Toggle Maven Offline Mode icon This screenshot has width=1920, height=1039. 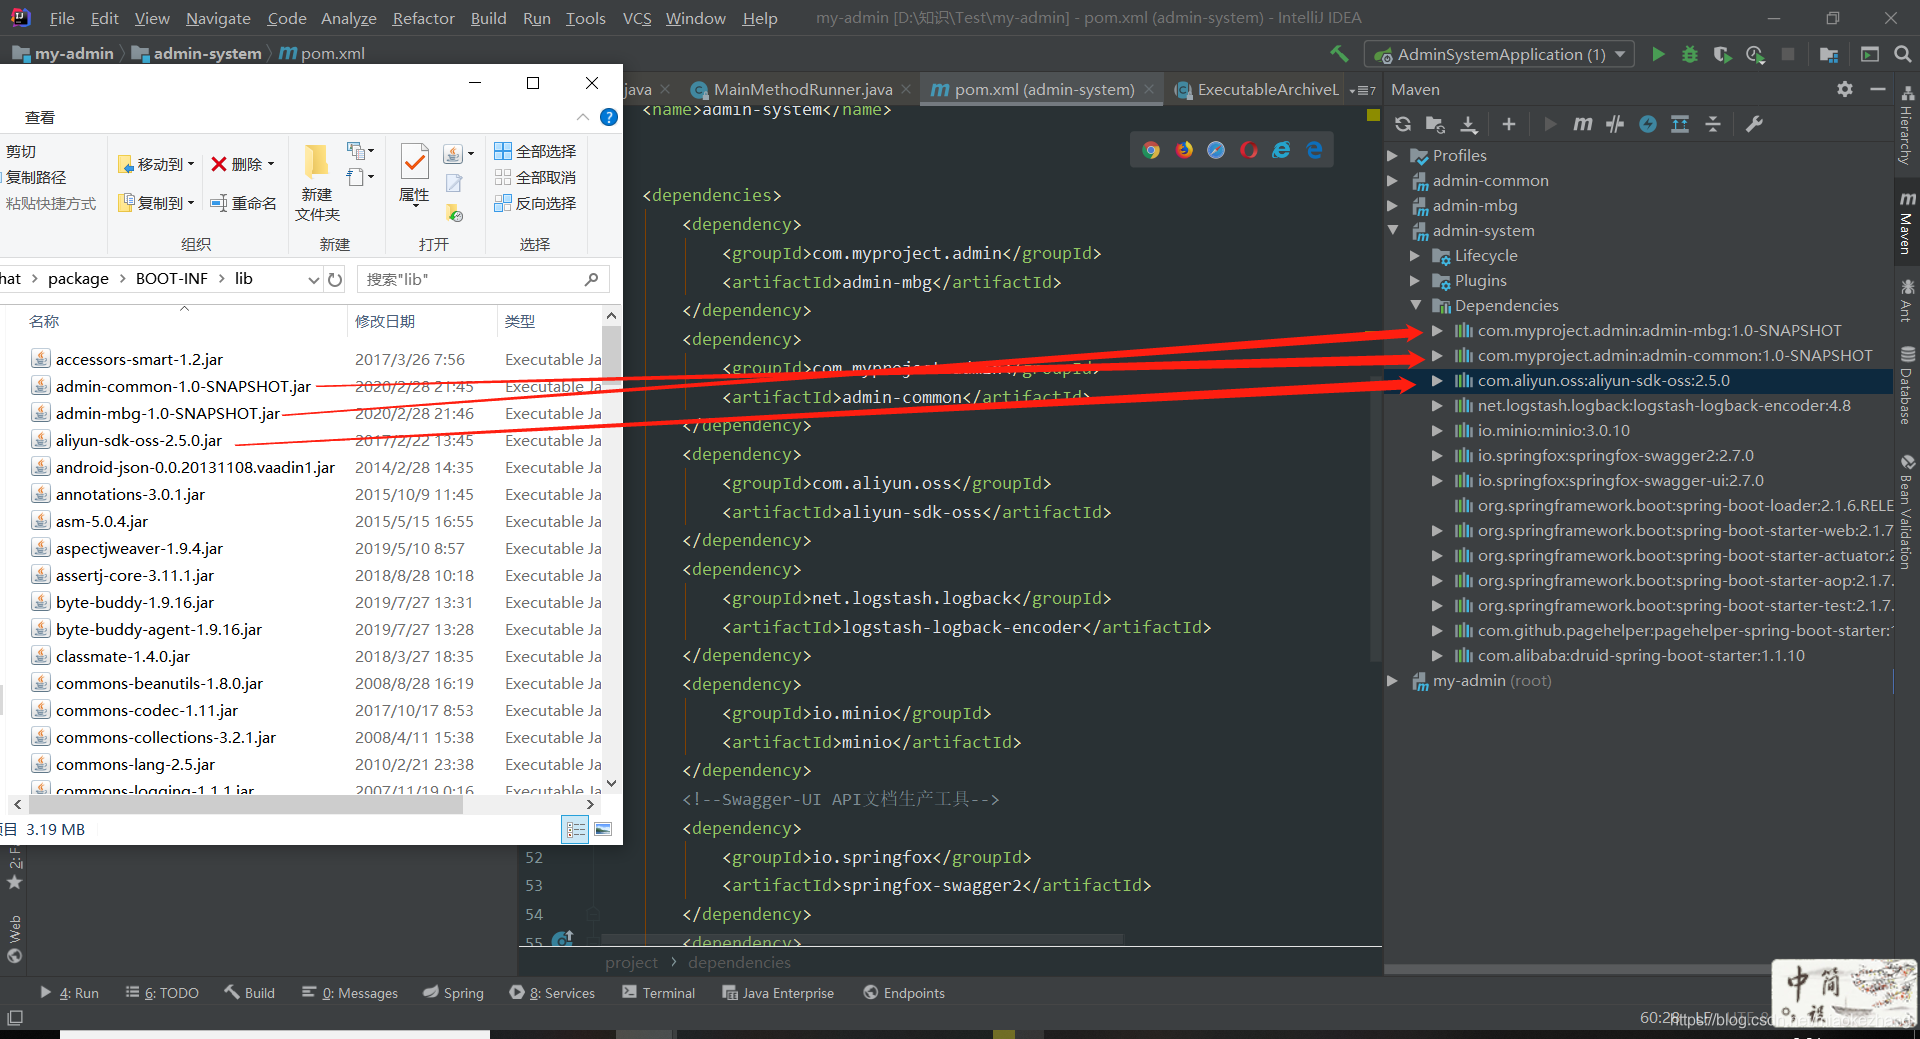pos(1615,124)
